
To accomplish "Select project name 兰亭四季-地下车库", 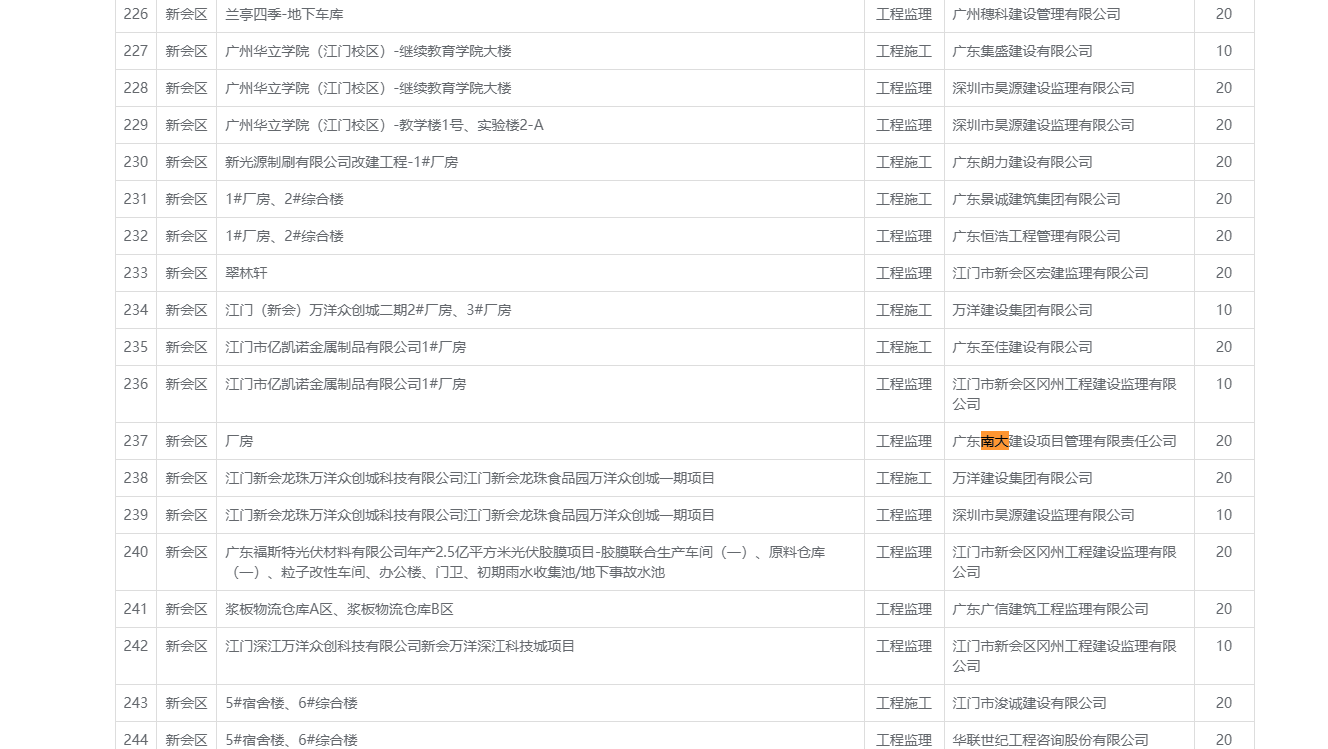I will [x=285, y=14].
